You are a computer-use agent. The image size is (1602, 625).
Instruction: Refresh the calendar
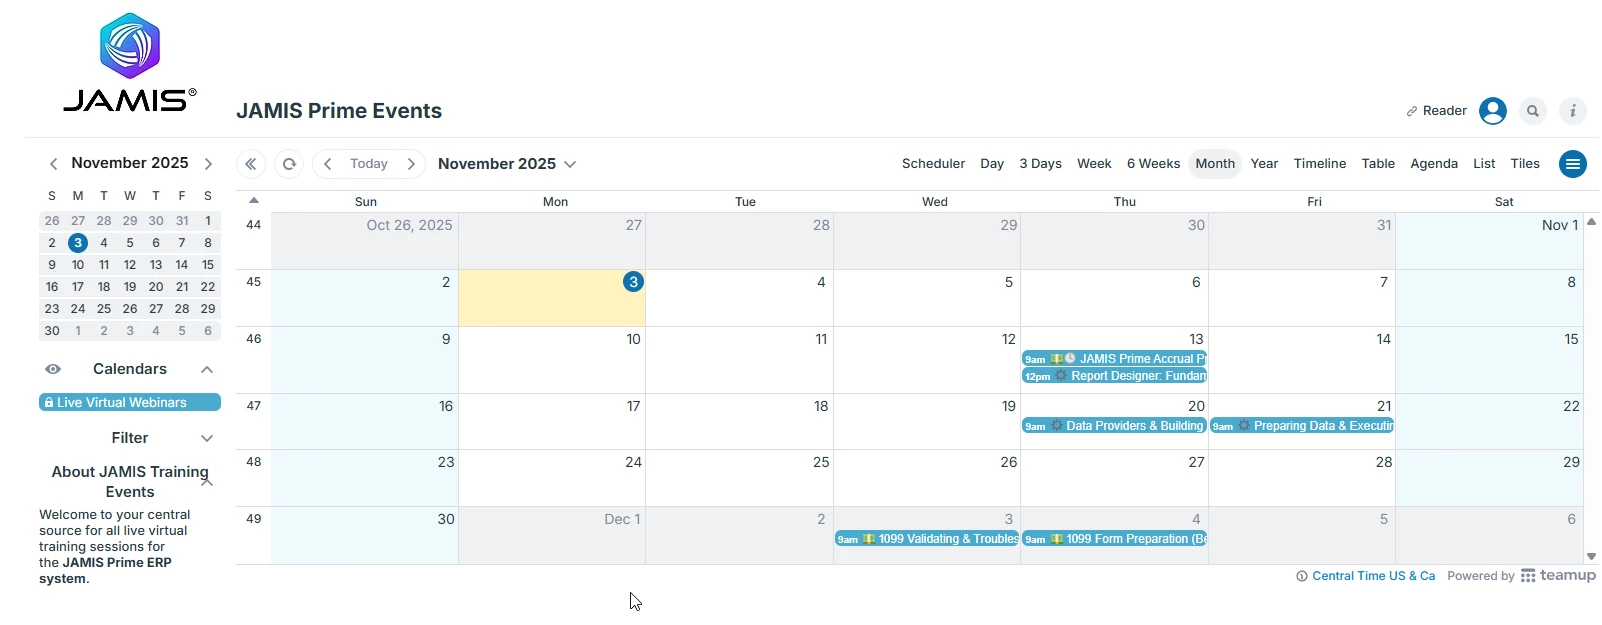289,164
